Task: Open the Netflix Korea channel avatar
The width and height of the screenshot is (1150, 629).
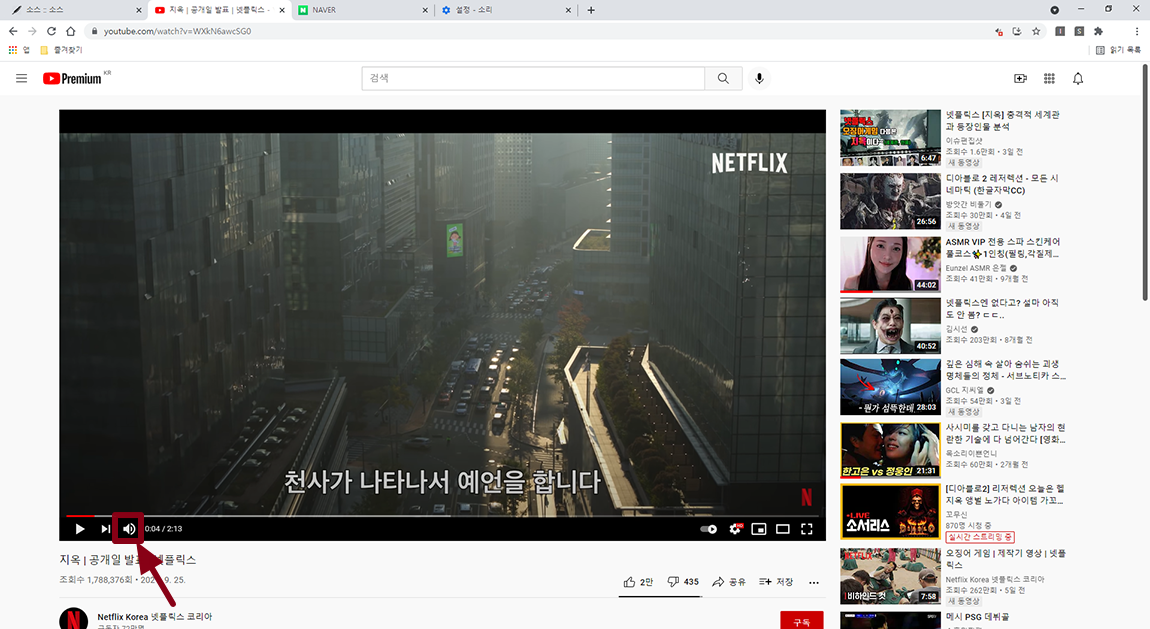Action: click(x=73, y=620)
